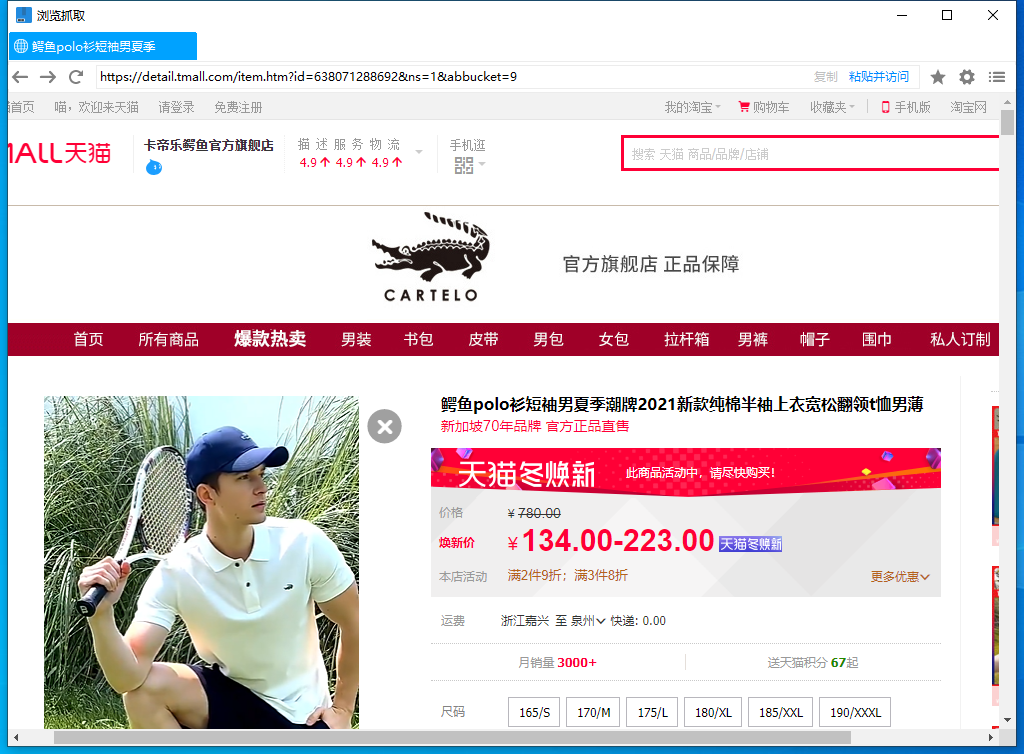Open 拉杆箱 category

[686, 339]
